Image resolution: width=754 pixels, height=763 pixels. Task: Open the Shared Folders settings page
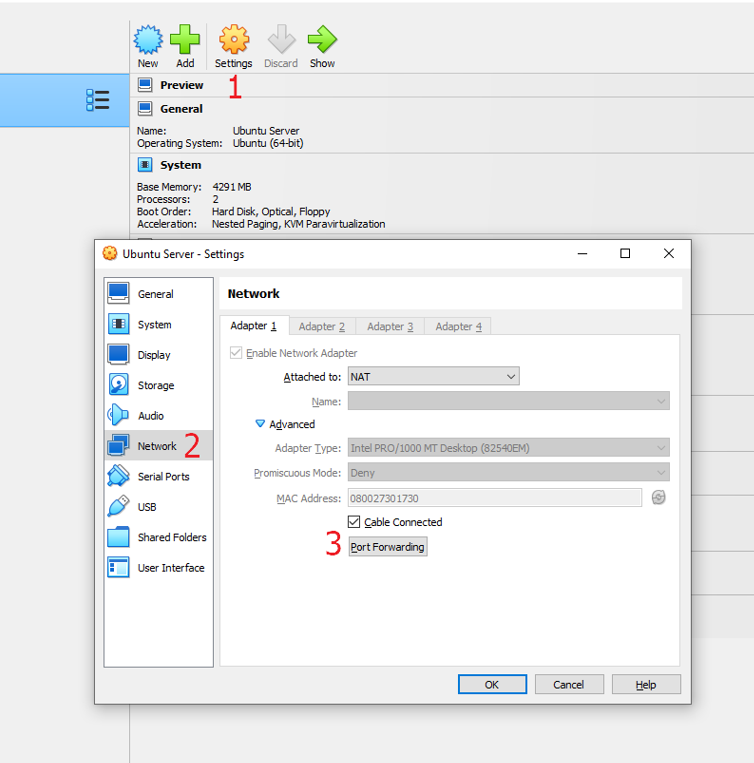pos(171,537)
